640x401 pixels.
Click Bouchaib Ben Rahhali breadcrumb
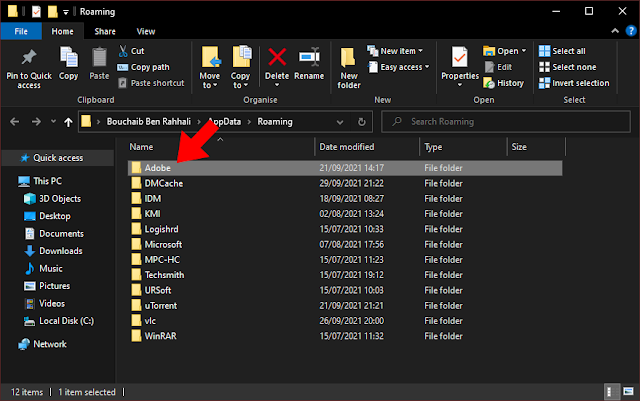149,122
